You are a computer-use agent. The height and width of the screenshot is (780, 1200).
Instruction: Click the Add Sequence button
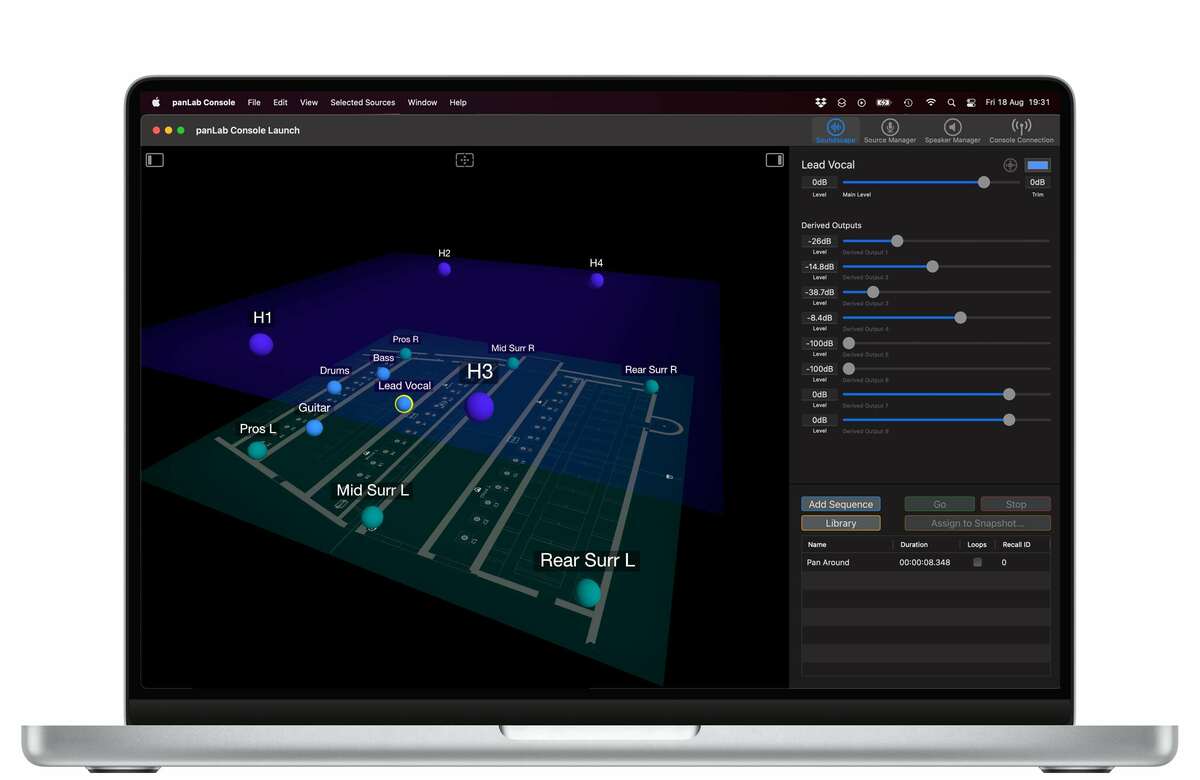pos(840,504)
